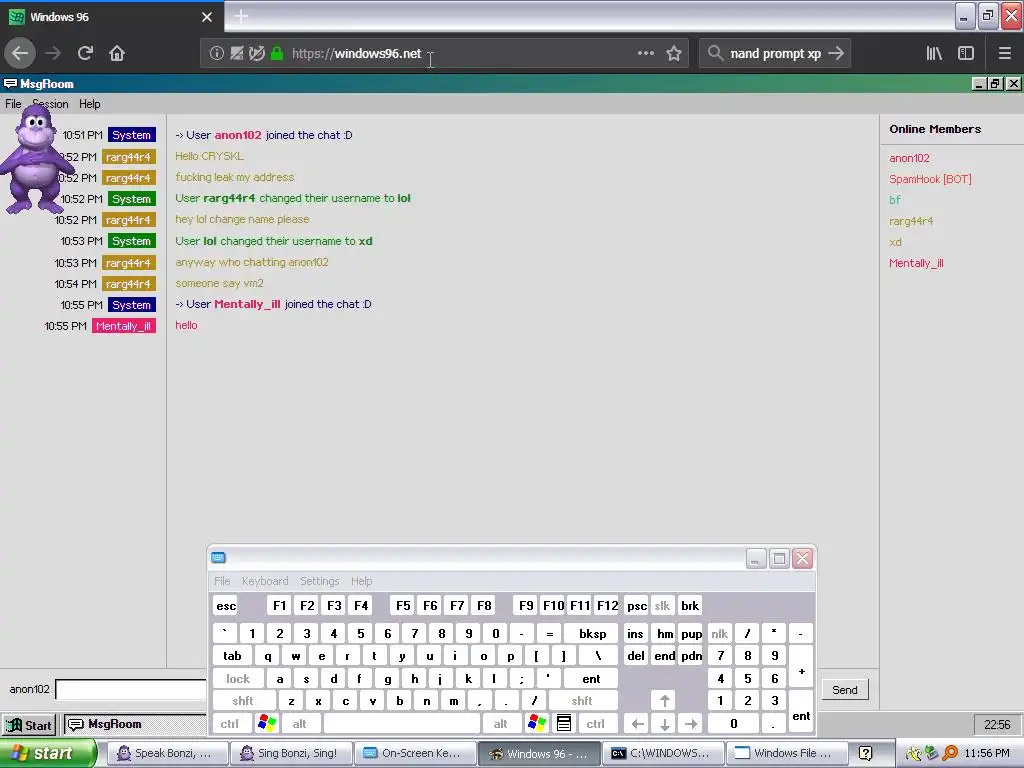The height and width of the screenshot is (768, 1024).
Task: Toggle the slk scroll lock key
Action: [662, 605]
